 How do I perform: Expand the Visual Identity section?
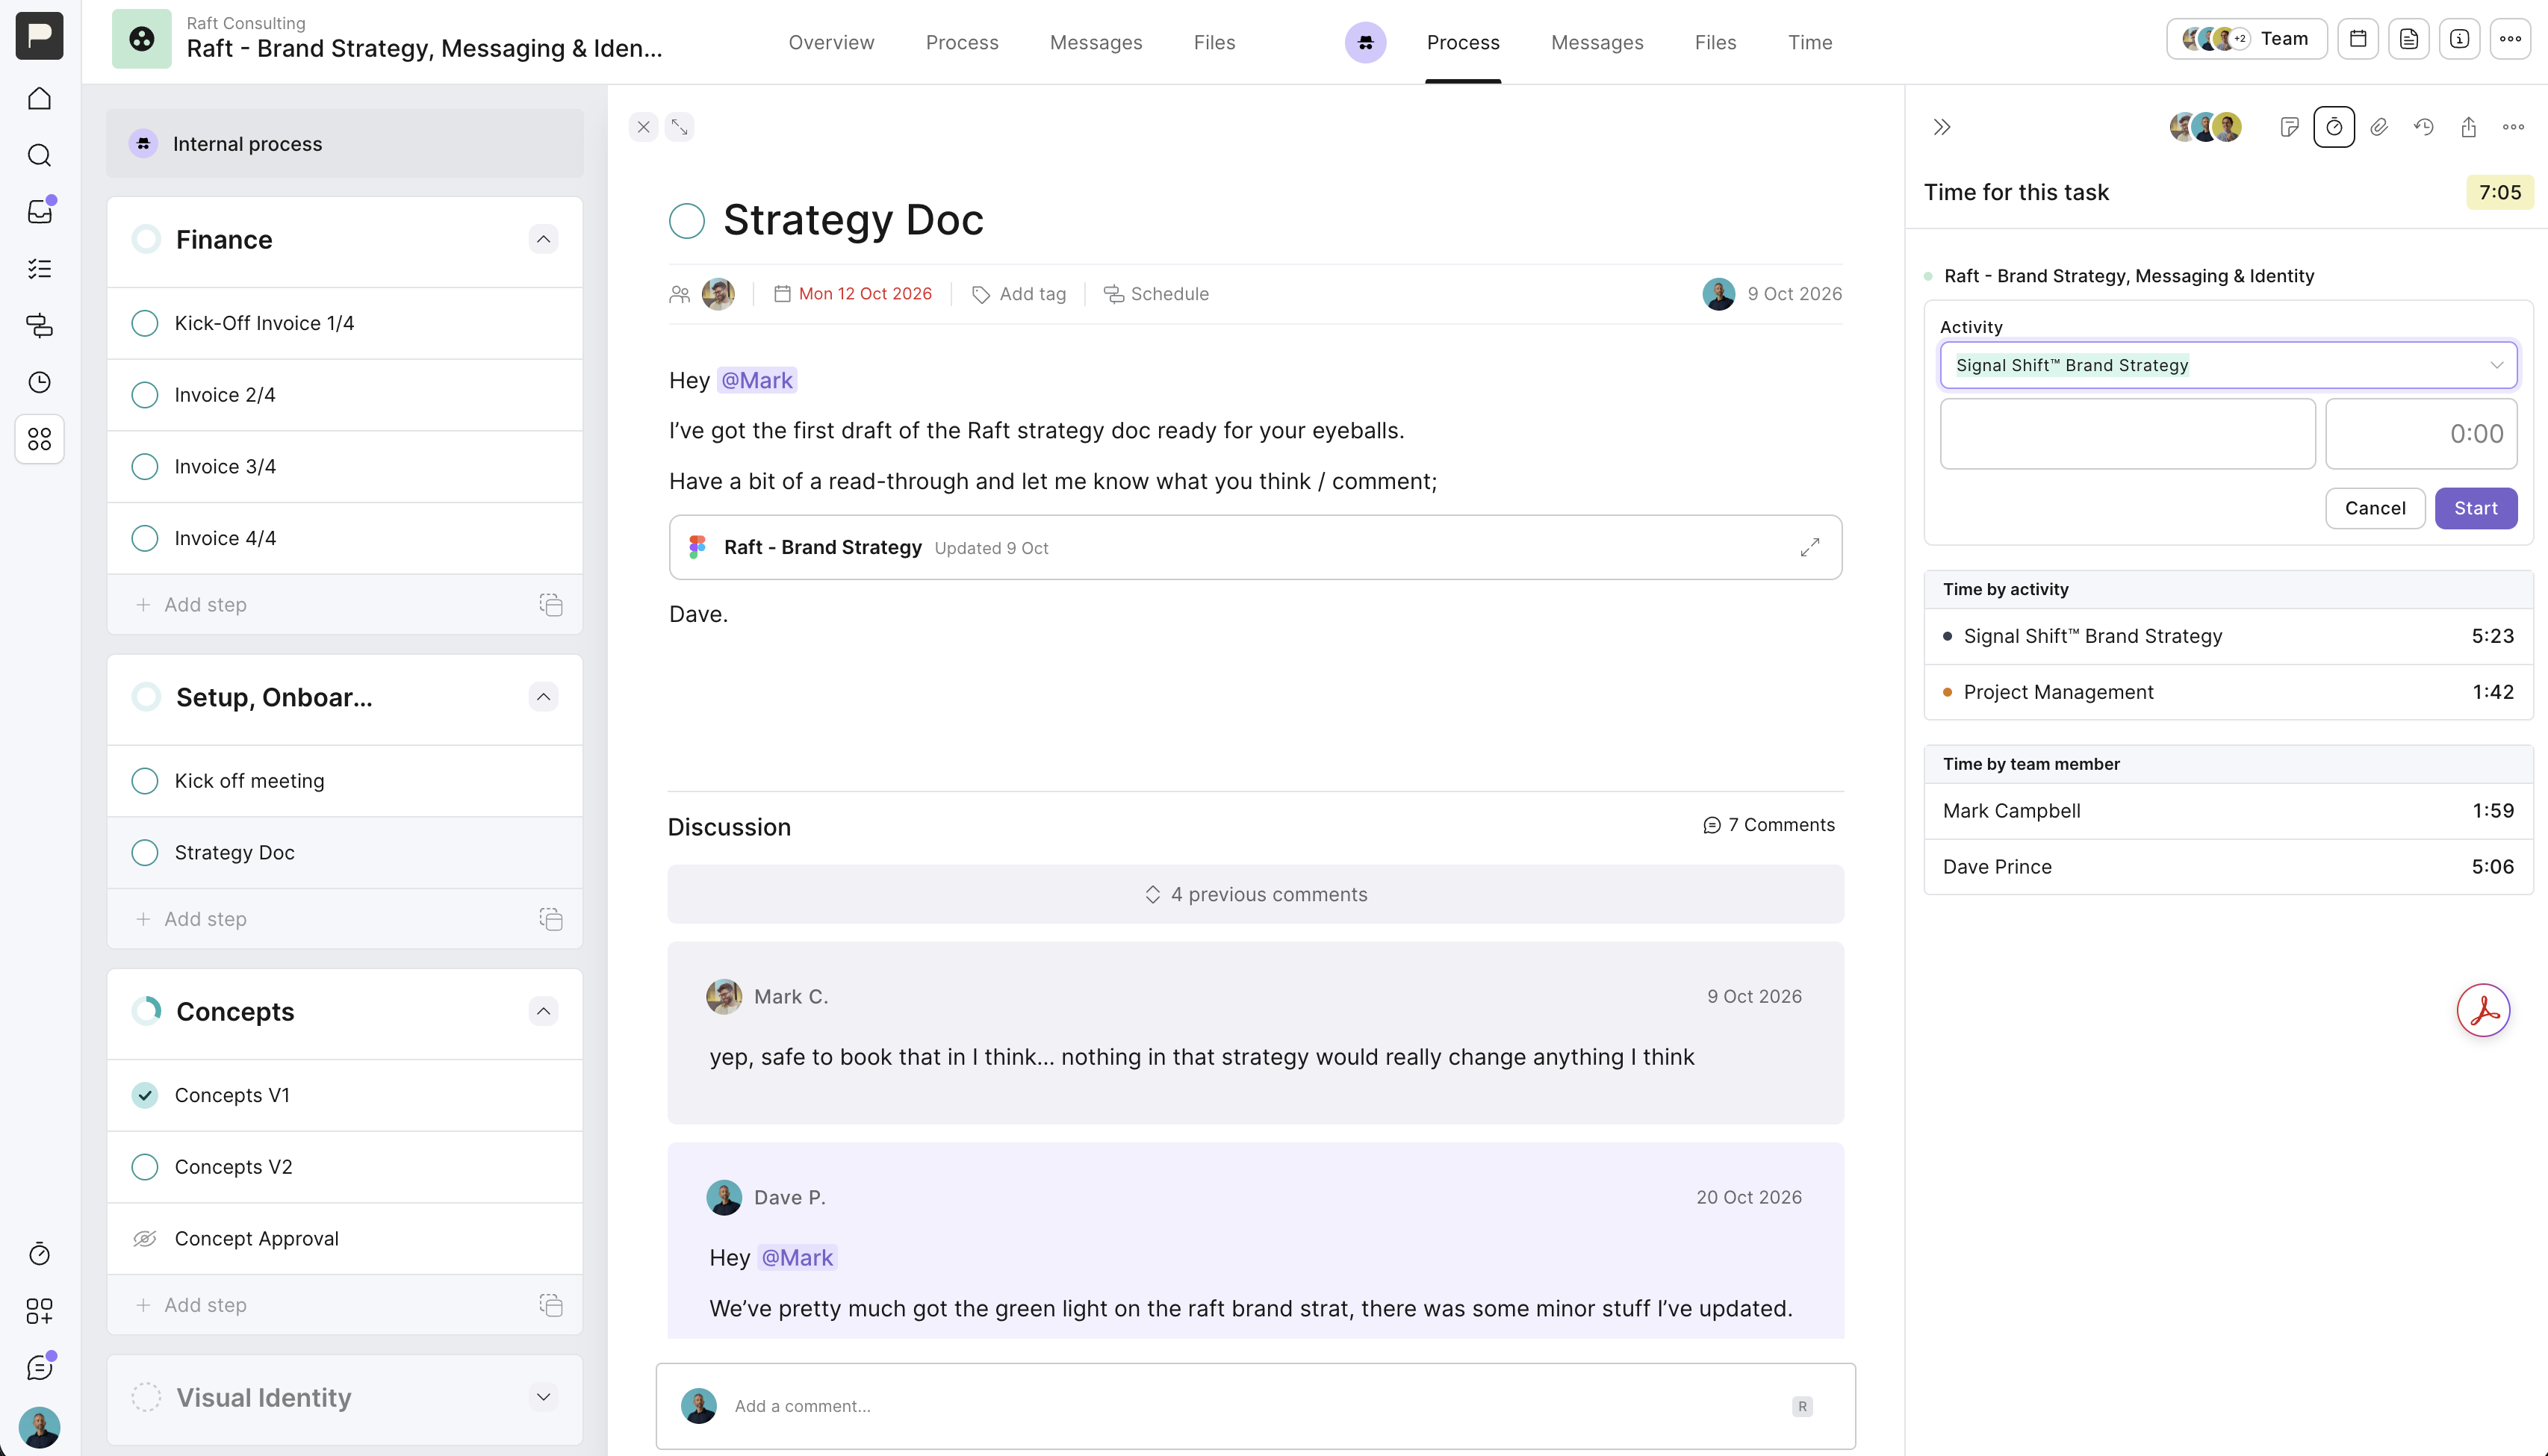(543, 1397)
